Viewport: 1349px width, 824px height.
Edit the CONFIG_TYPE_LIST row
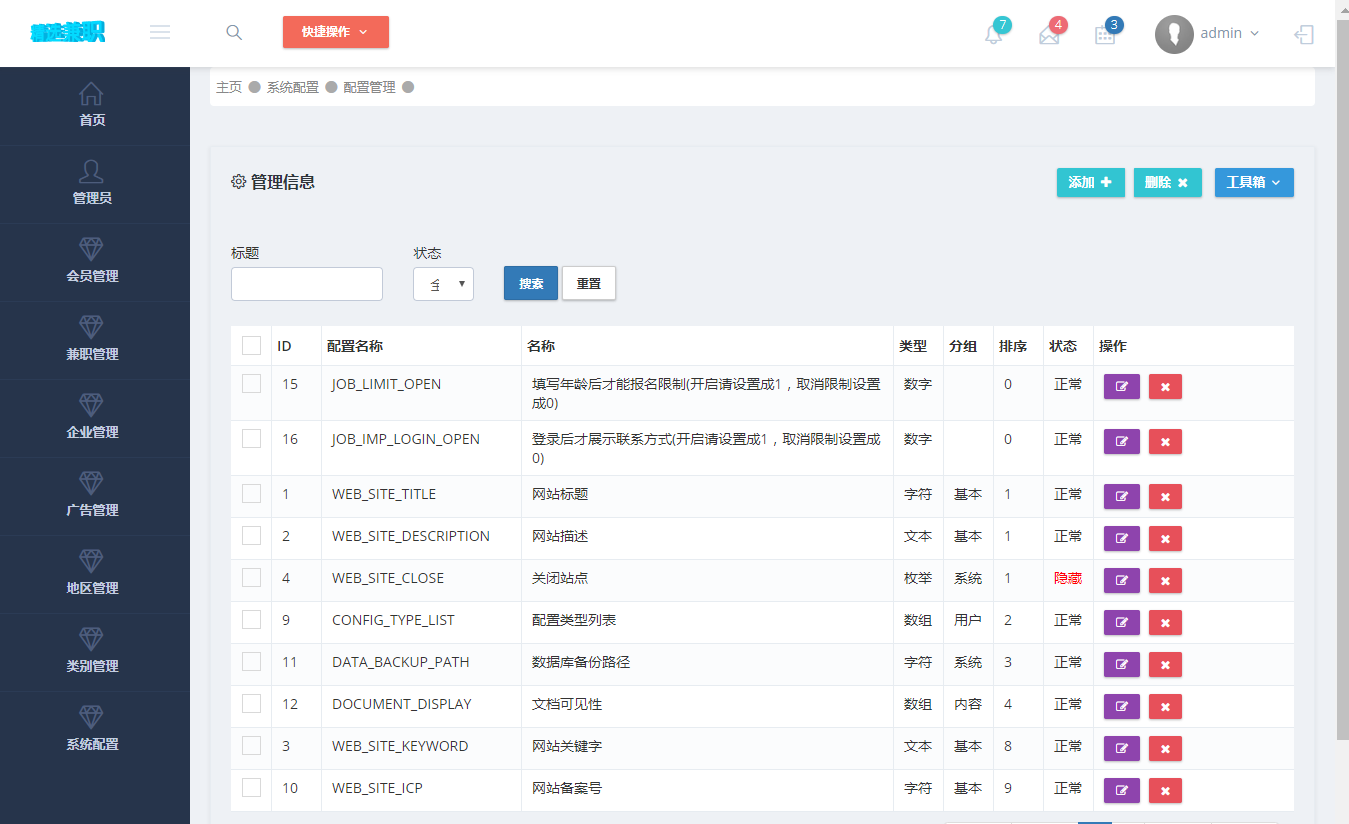(x=1122, y=622)
